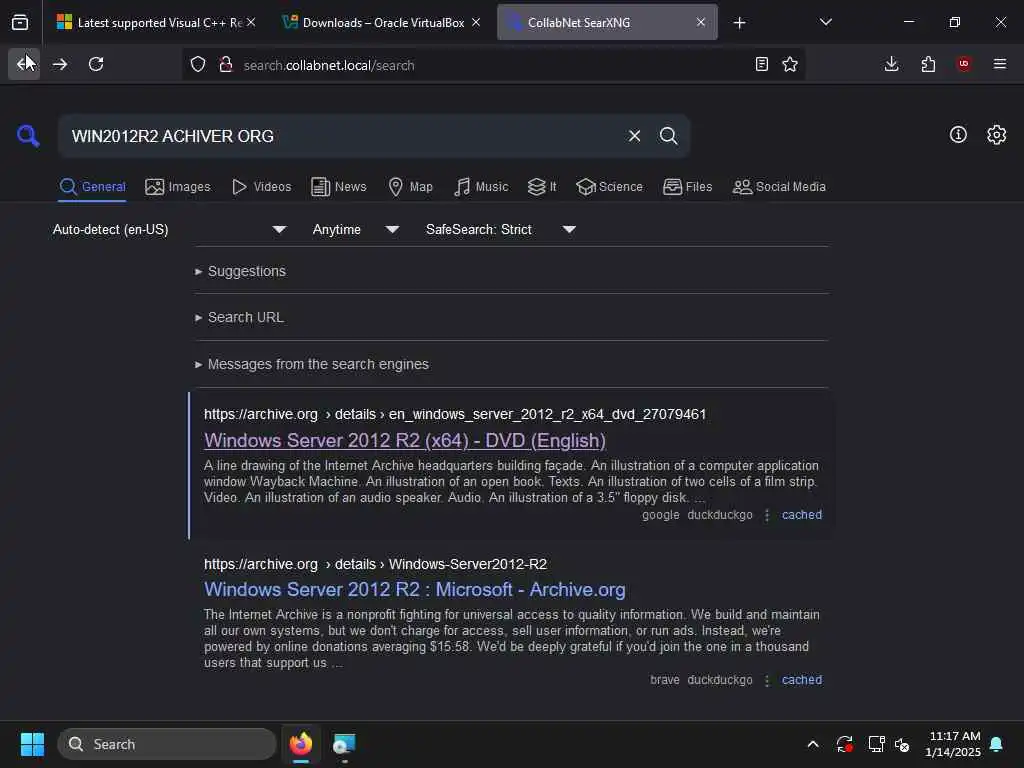Toggle reader view in address bar

tap(761, 64)
